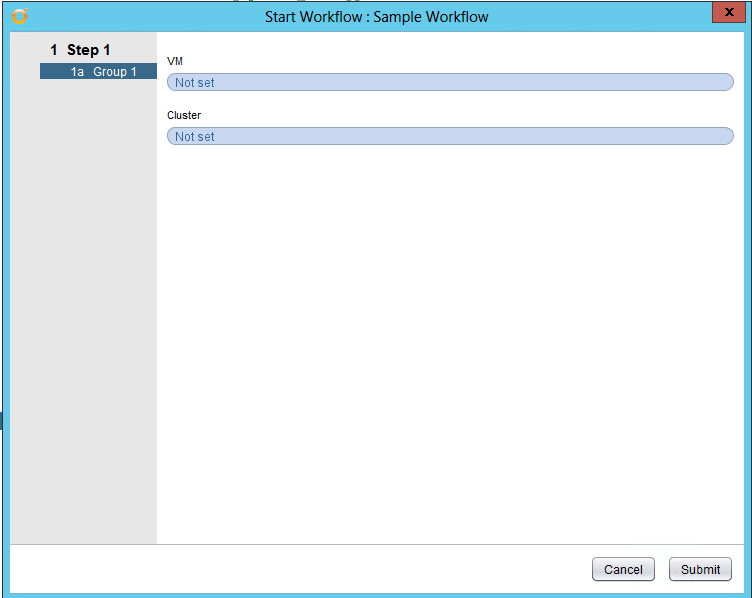Click the Not set text in VM field
Viewport: 752px width, 598px height.
[x=195, y=83]
